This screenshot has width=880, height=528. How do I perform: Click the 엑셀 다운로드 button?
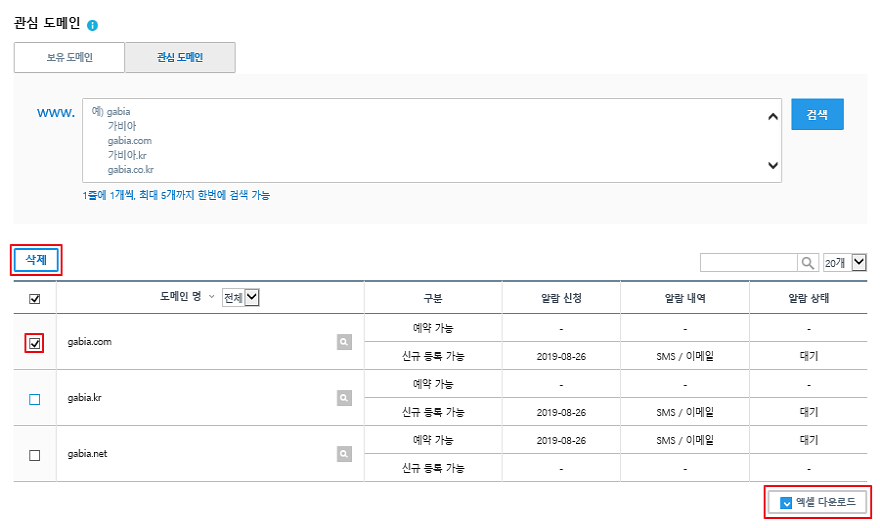(x=818, y=502)
